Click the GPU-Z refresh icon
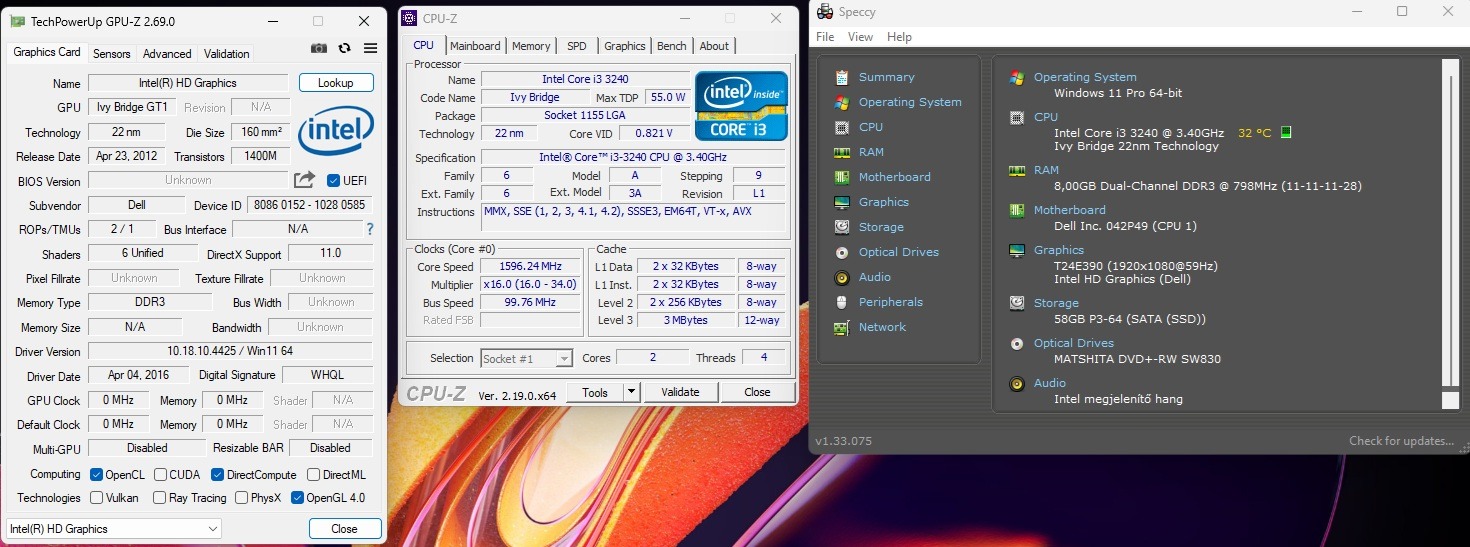 345,48
